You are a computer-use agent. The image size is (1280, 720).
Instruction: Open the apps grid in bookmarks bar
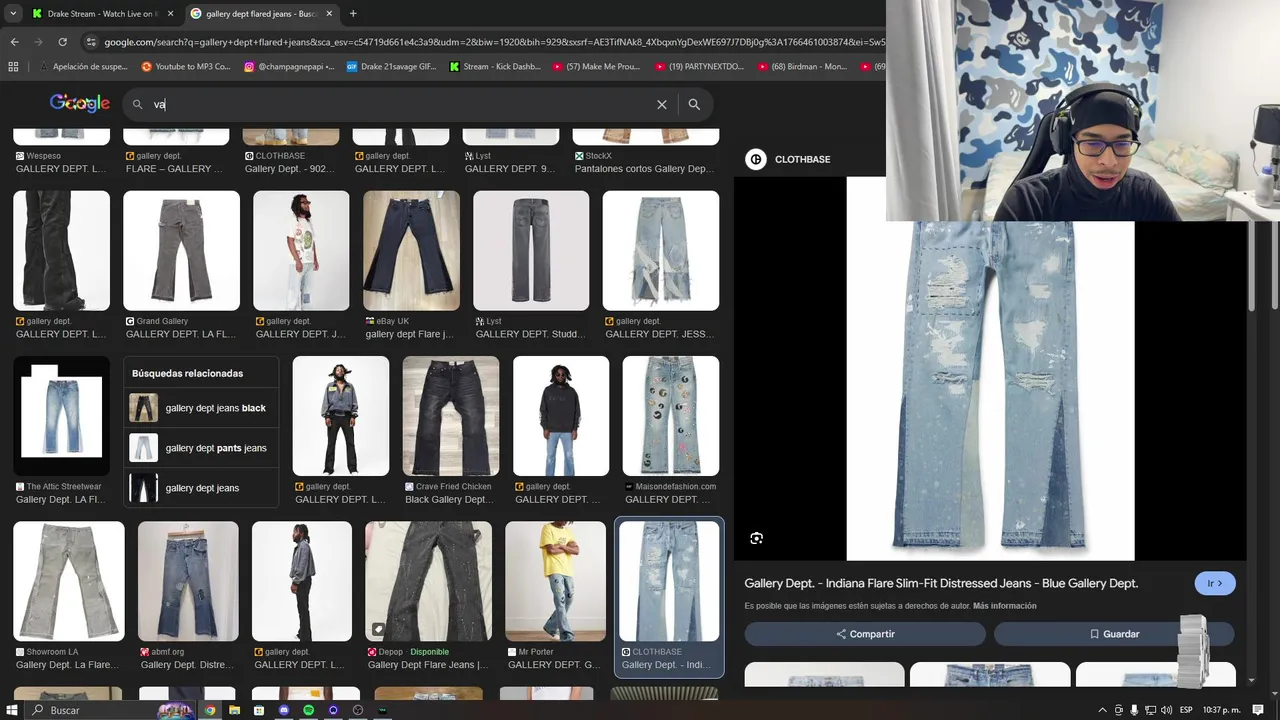pos(13,67)
